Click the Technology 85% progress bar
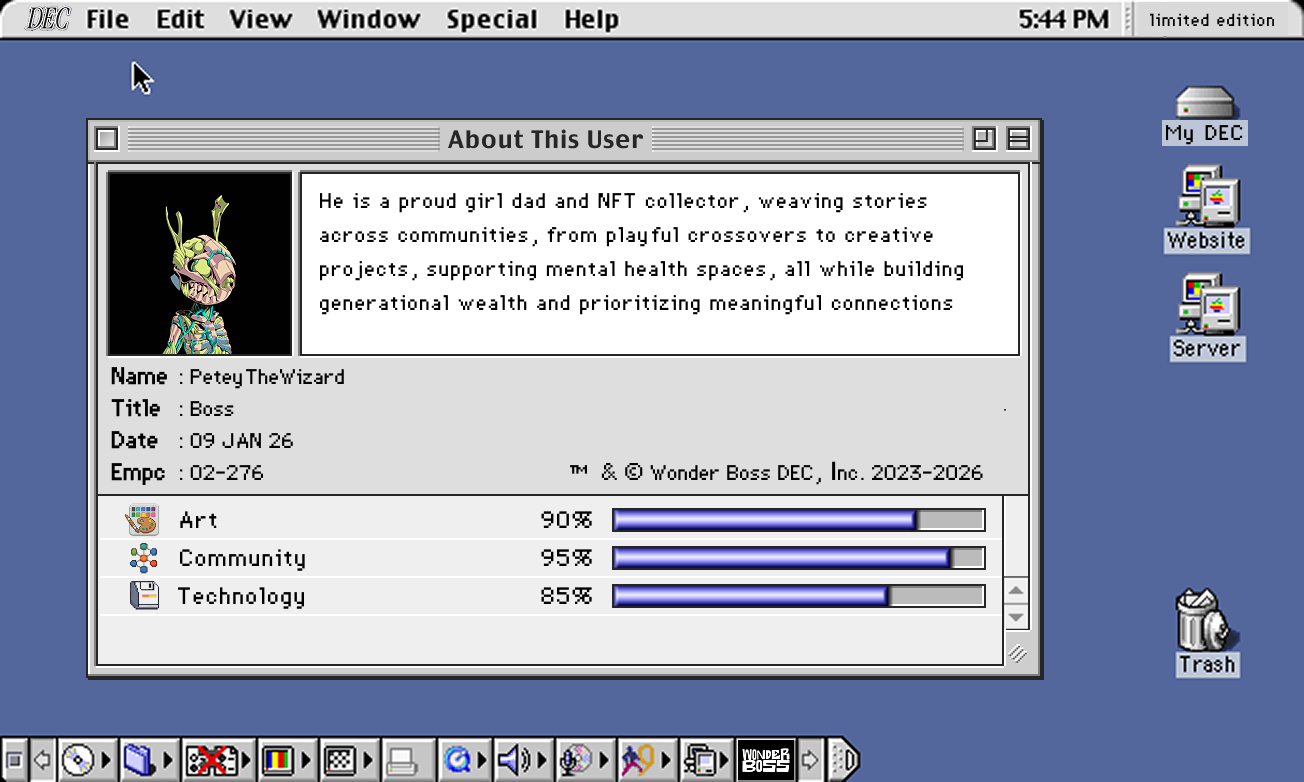The width and height of the screenshot is (1304, 782). click(799, 596)
